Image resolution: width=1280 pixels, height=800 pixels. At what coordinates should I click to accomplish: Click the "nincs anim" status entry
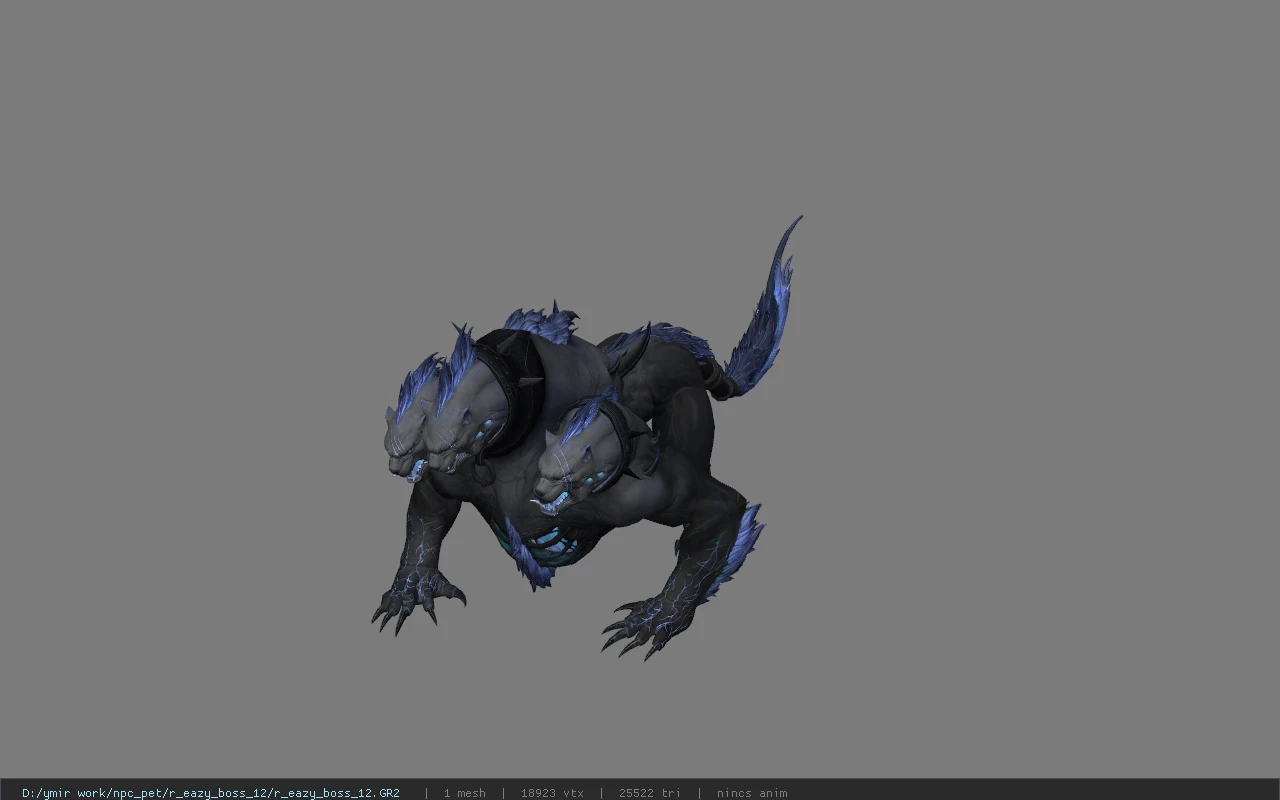coord(752,793)
